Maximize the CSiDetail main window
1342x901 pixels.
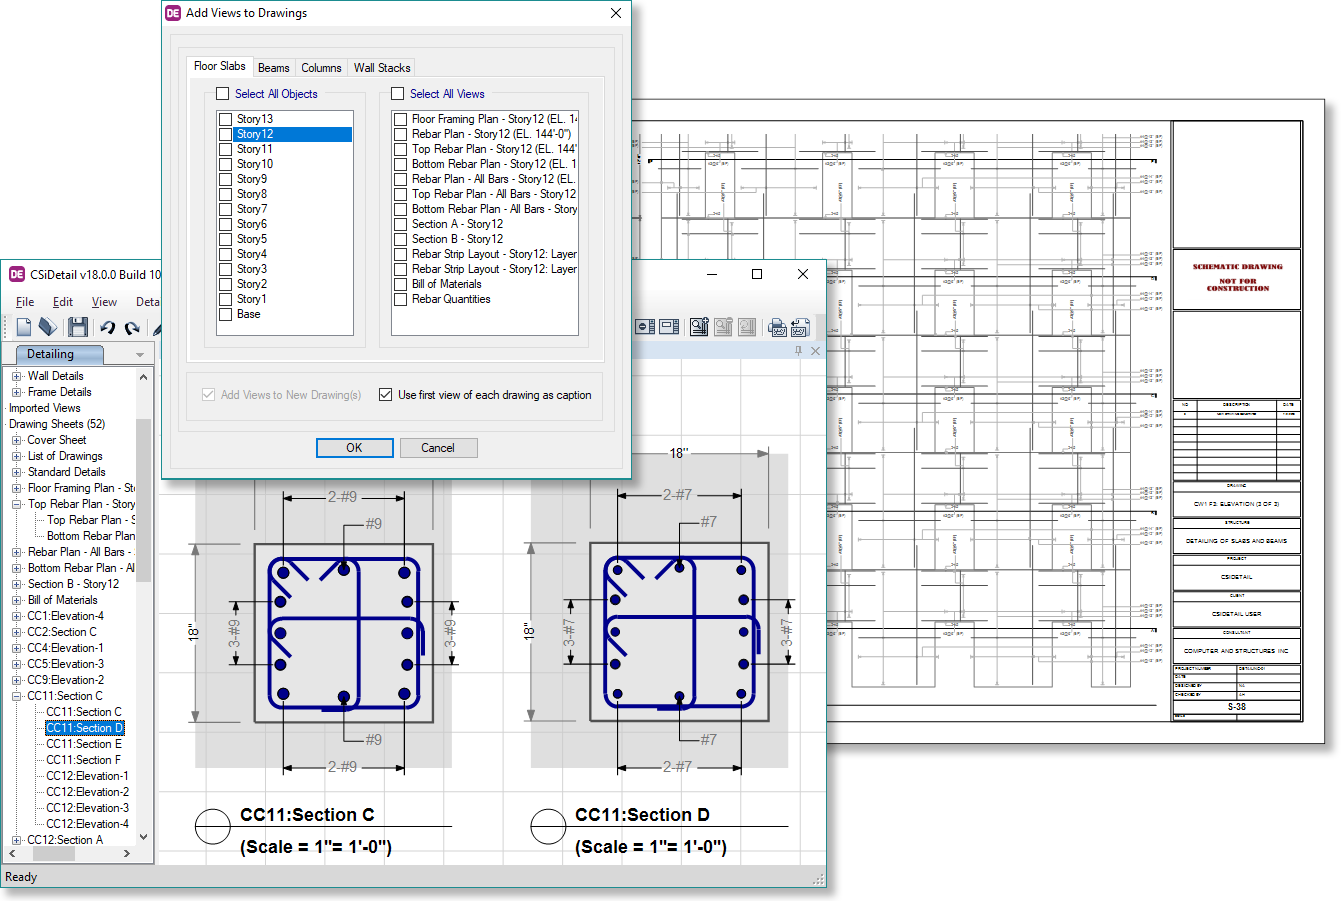[757, 274]
